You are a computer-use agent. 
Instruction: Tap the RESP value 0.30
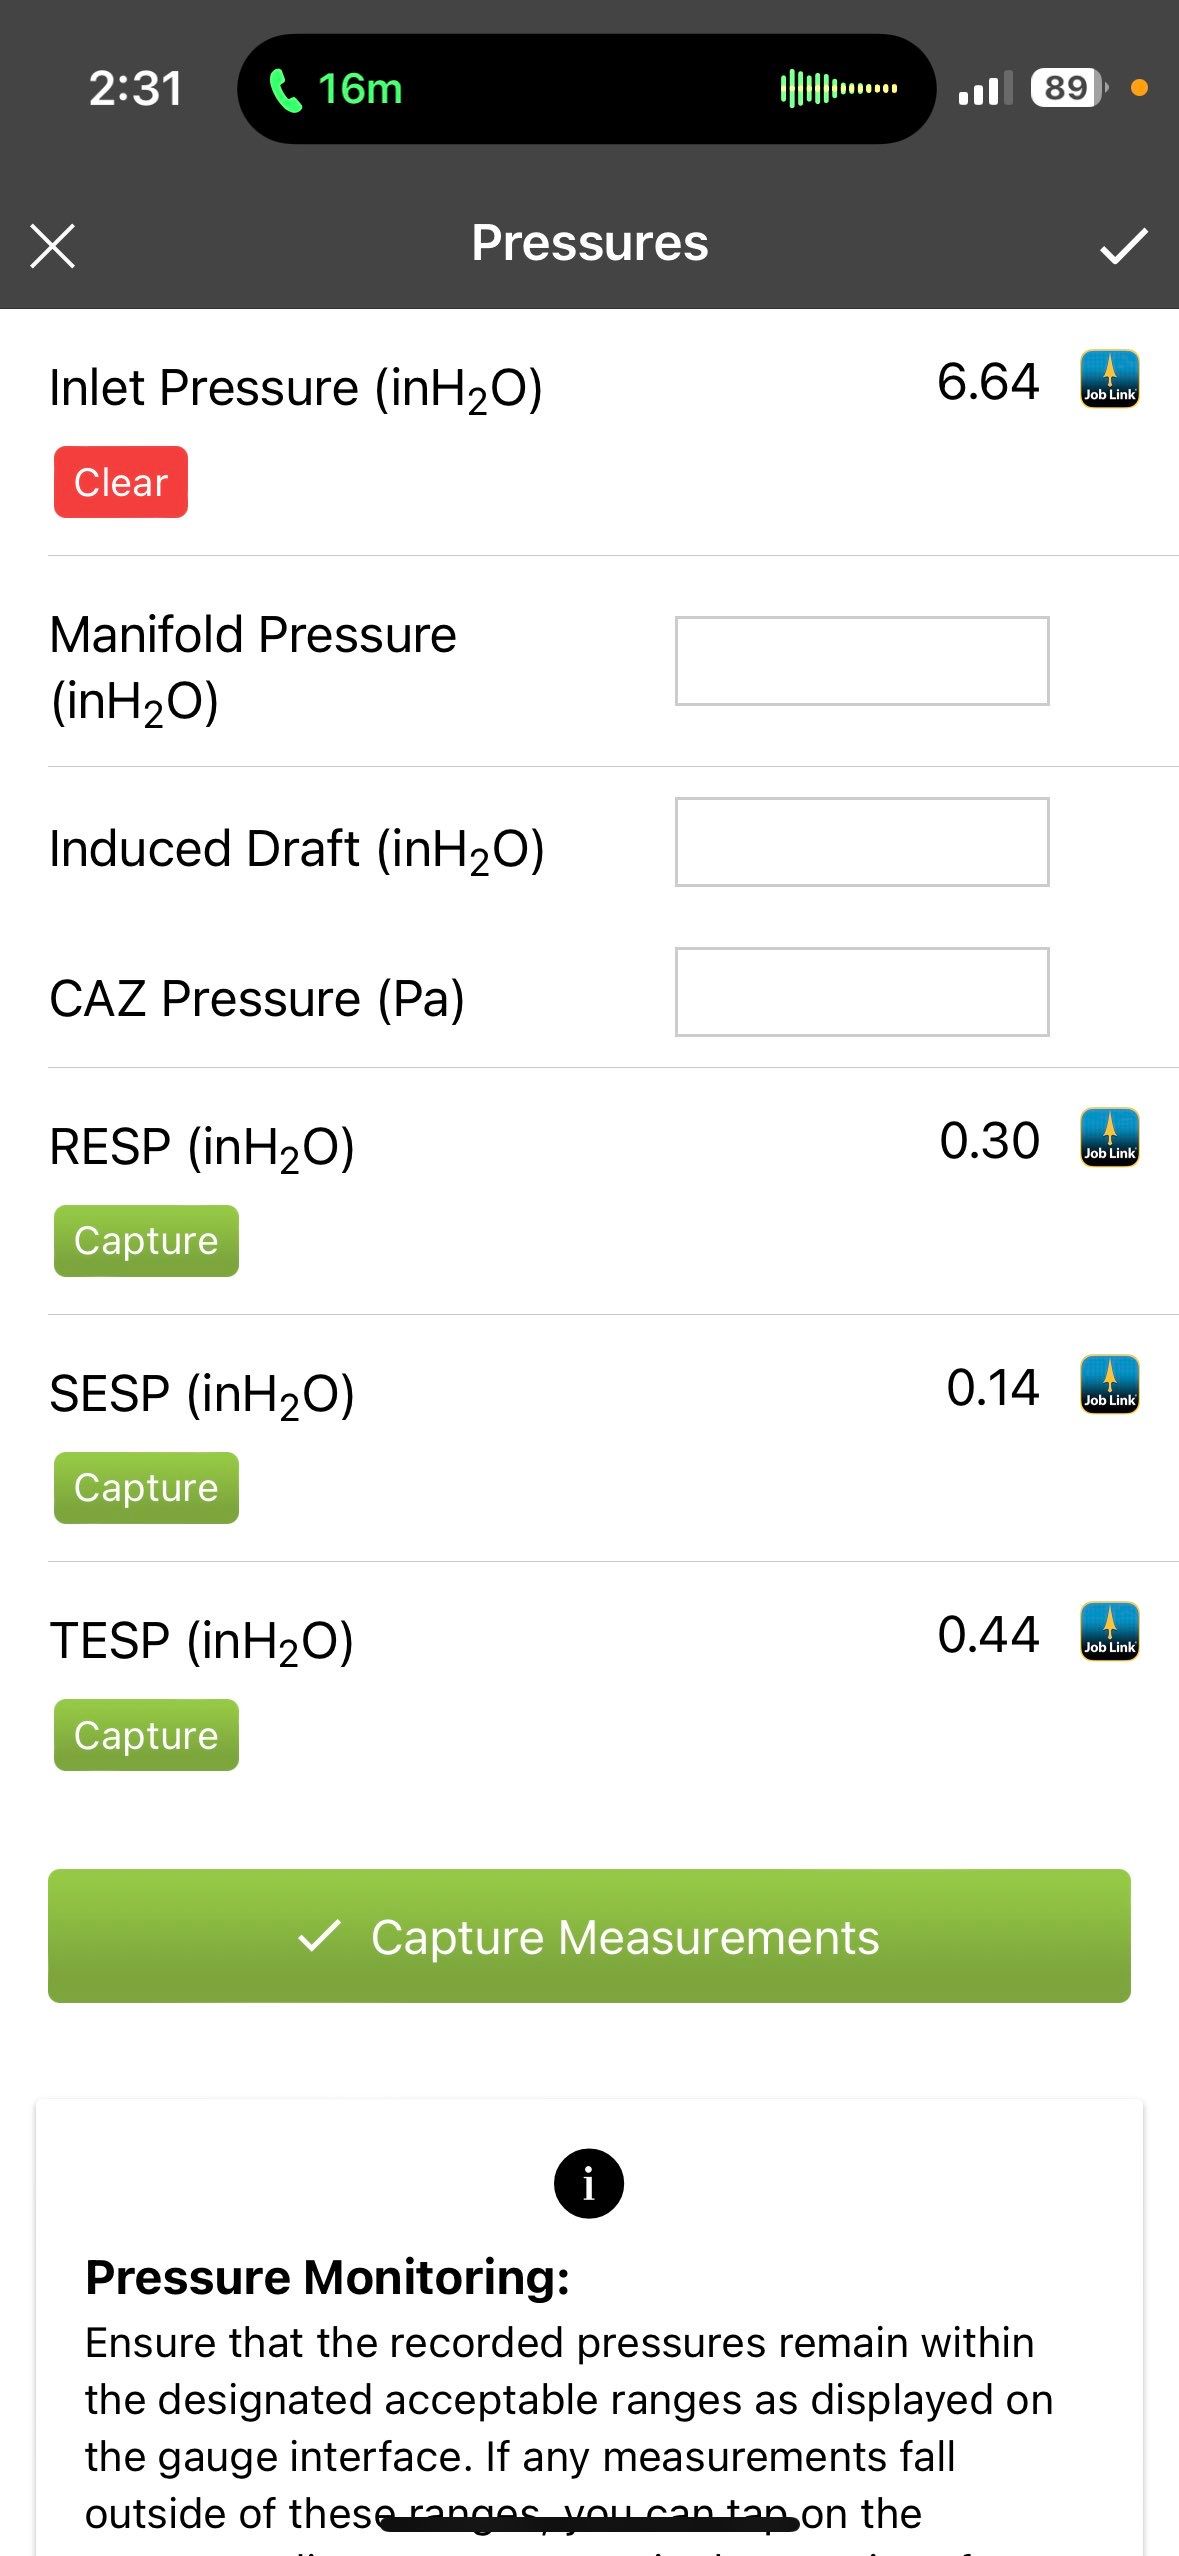[989, 1141]
